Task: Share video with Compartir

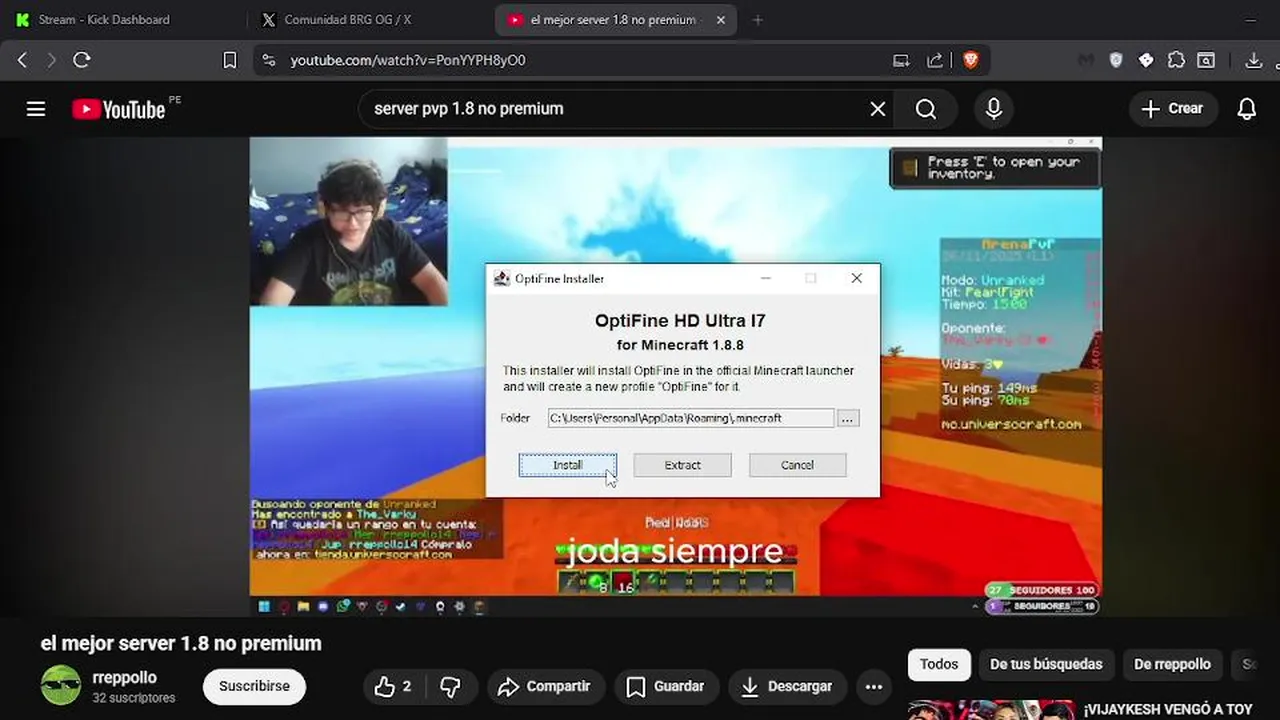Action: pyautogui.click(x=545, y=686)
